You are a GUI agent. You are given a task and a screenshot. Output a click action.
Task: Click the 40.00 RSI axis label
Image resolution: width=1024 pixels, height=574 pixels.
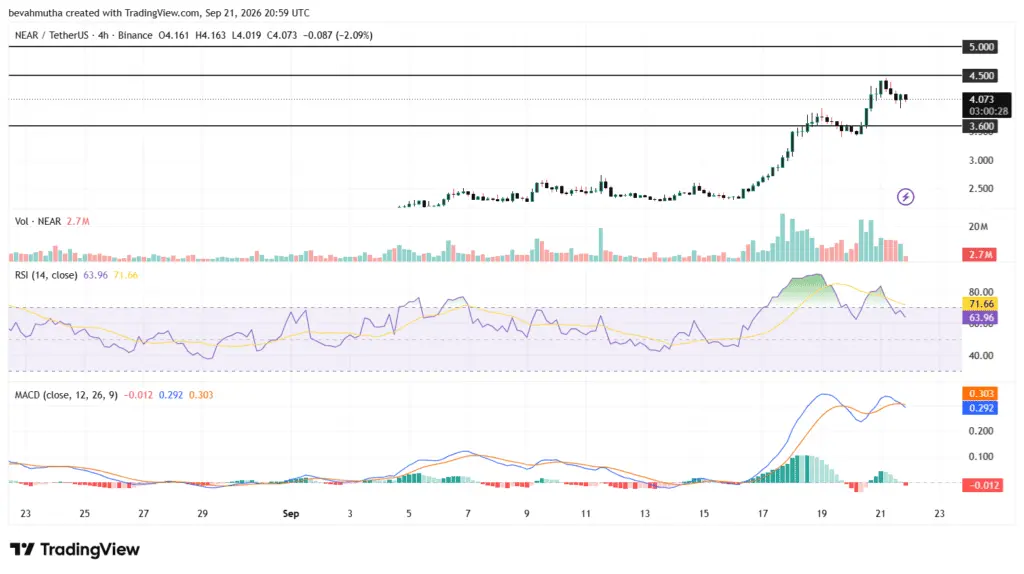click(x=981, y=356)
